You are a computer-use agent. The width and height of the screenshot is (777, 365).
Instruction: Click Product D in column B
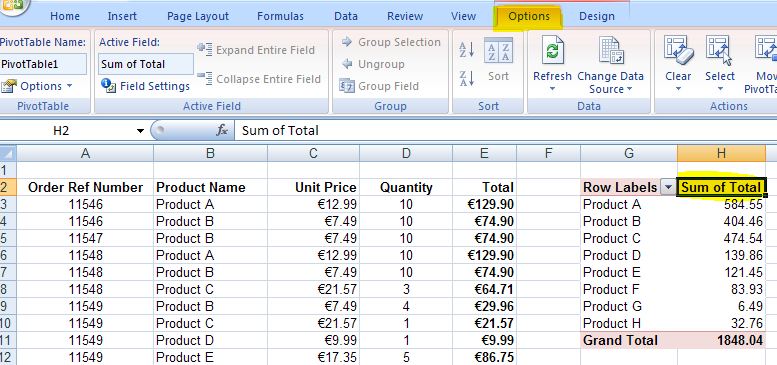click(211, 340)
